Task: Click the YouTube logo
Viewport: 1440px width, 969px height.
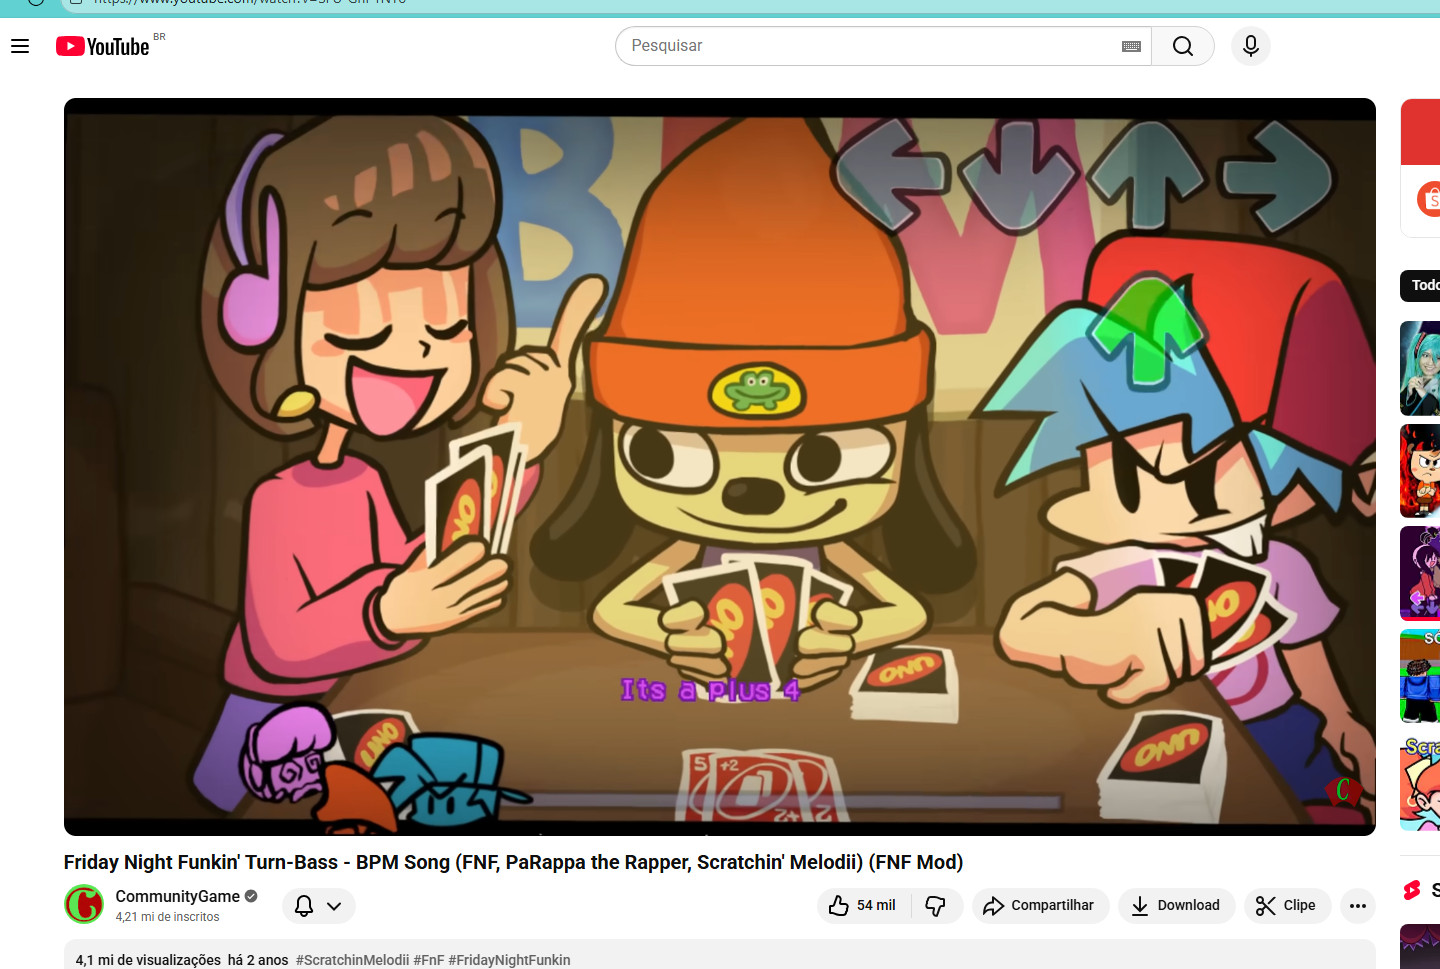Action: [x=103, y=46]
